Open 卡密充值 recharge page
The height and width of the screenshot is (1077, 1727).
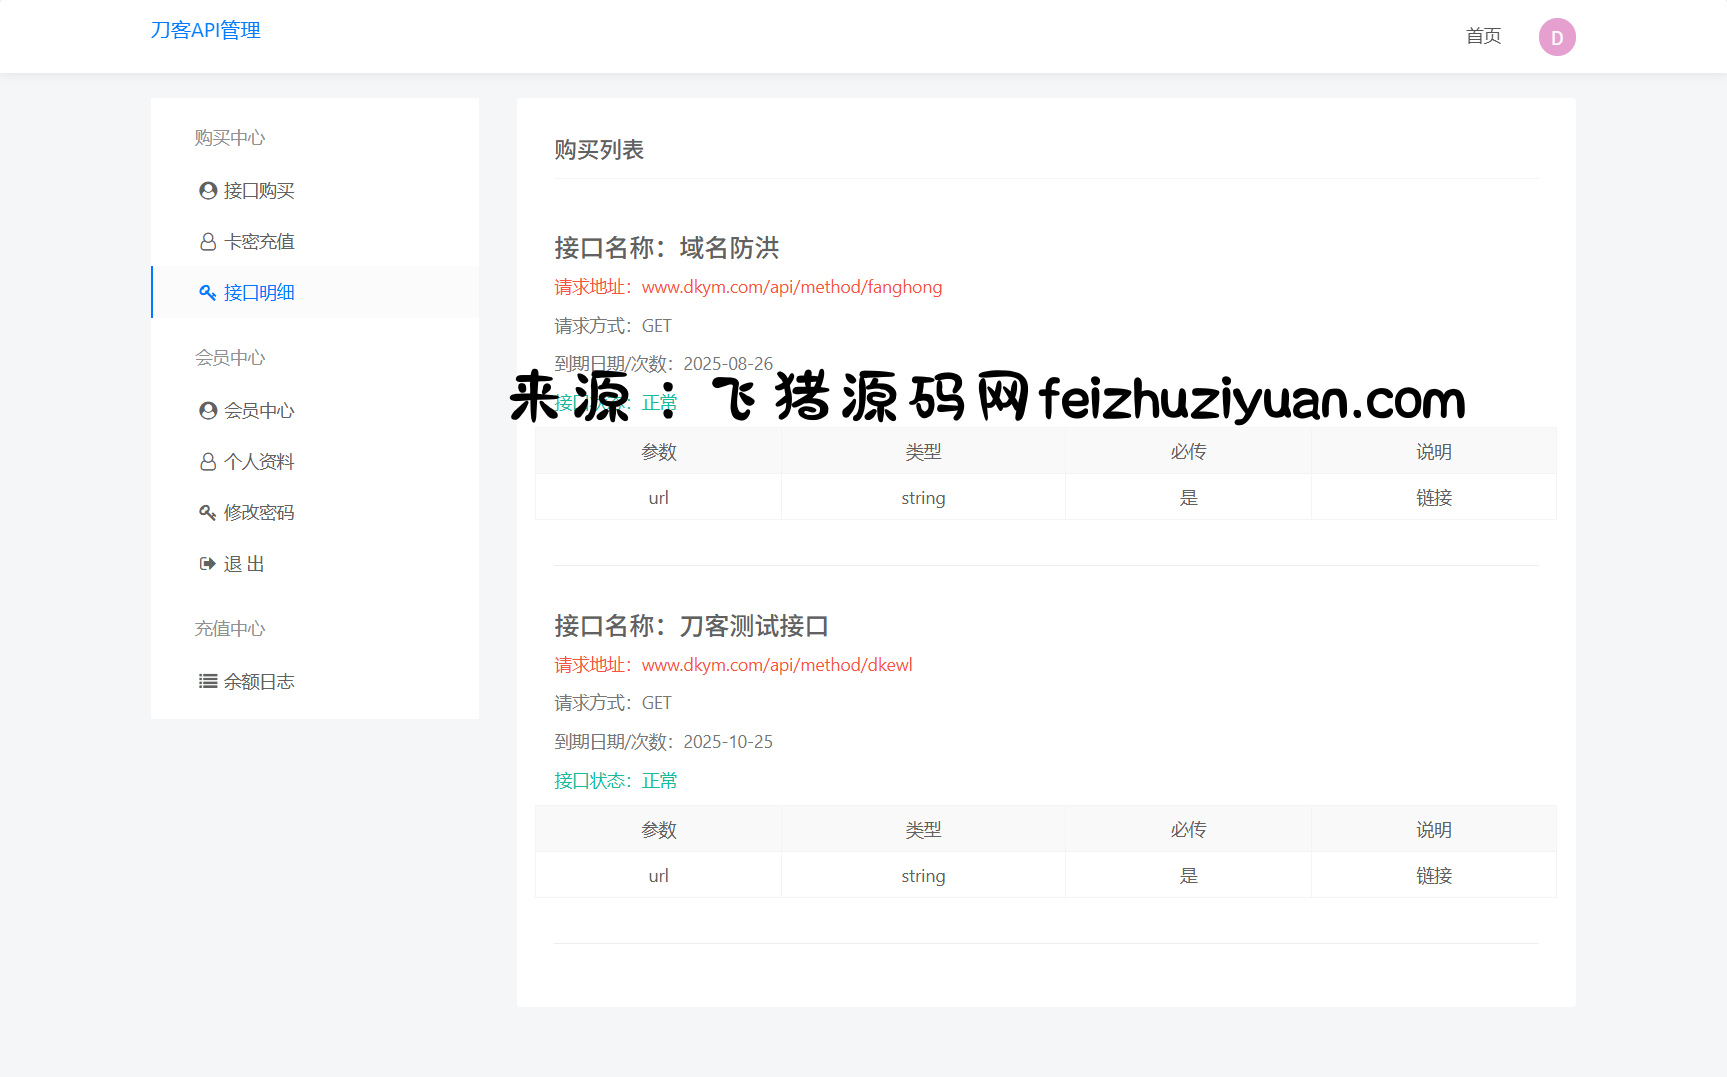coord(259,242)
